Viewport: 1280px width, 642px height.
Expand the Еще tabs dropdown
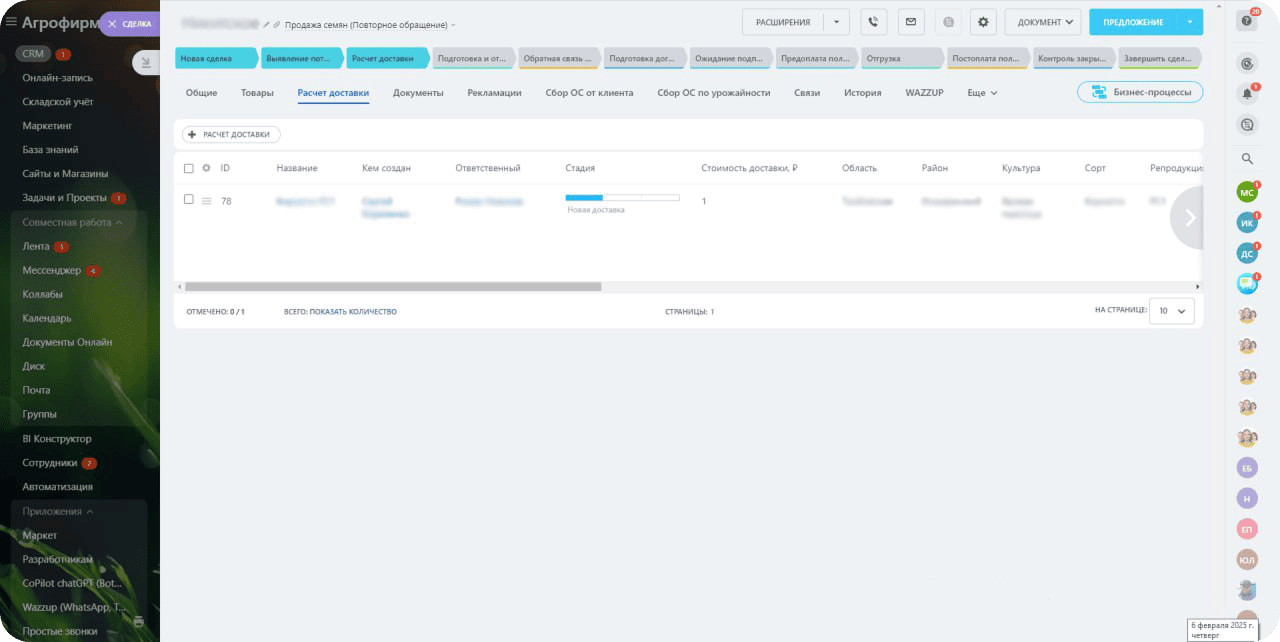[981, 93]
